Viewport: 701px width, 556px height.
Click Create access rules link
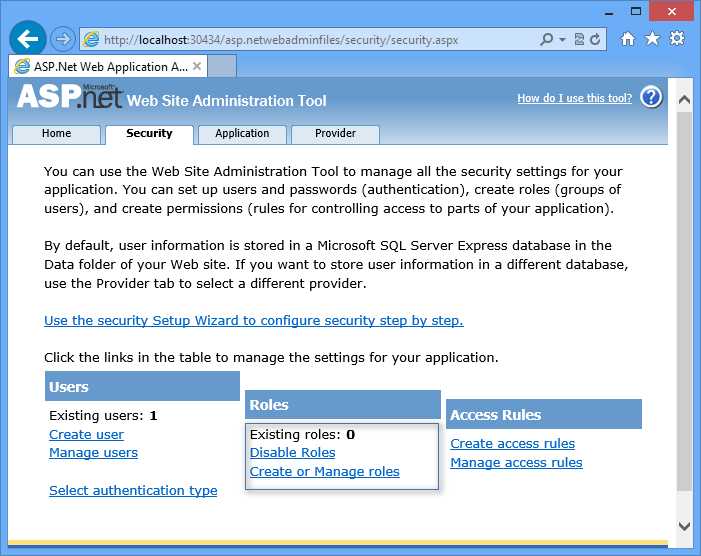512,443
